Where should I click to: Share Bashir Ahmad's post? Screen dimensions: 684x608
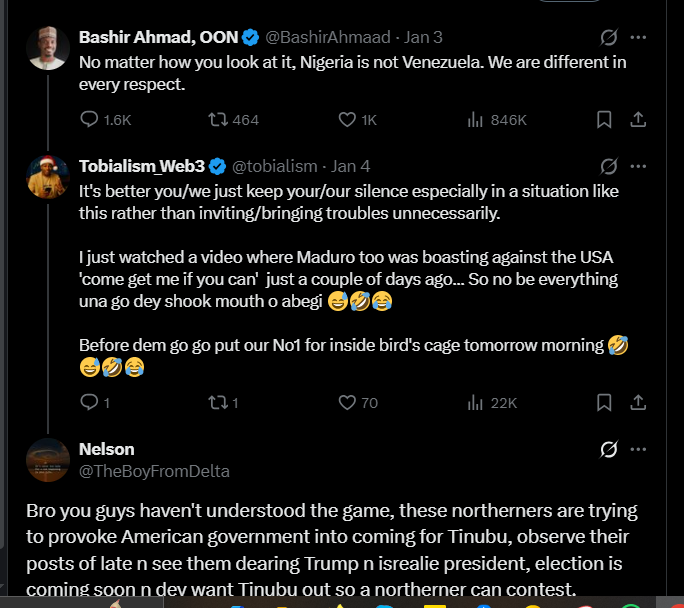tap(638, 120)
